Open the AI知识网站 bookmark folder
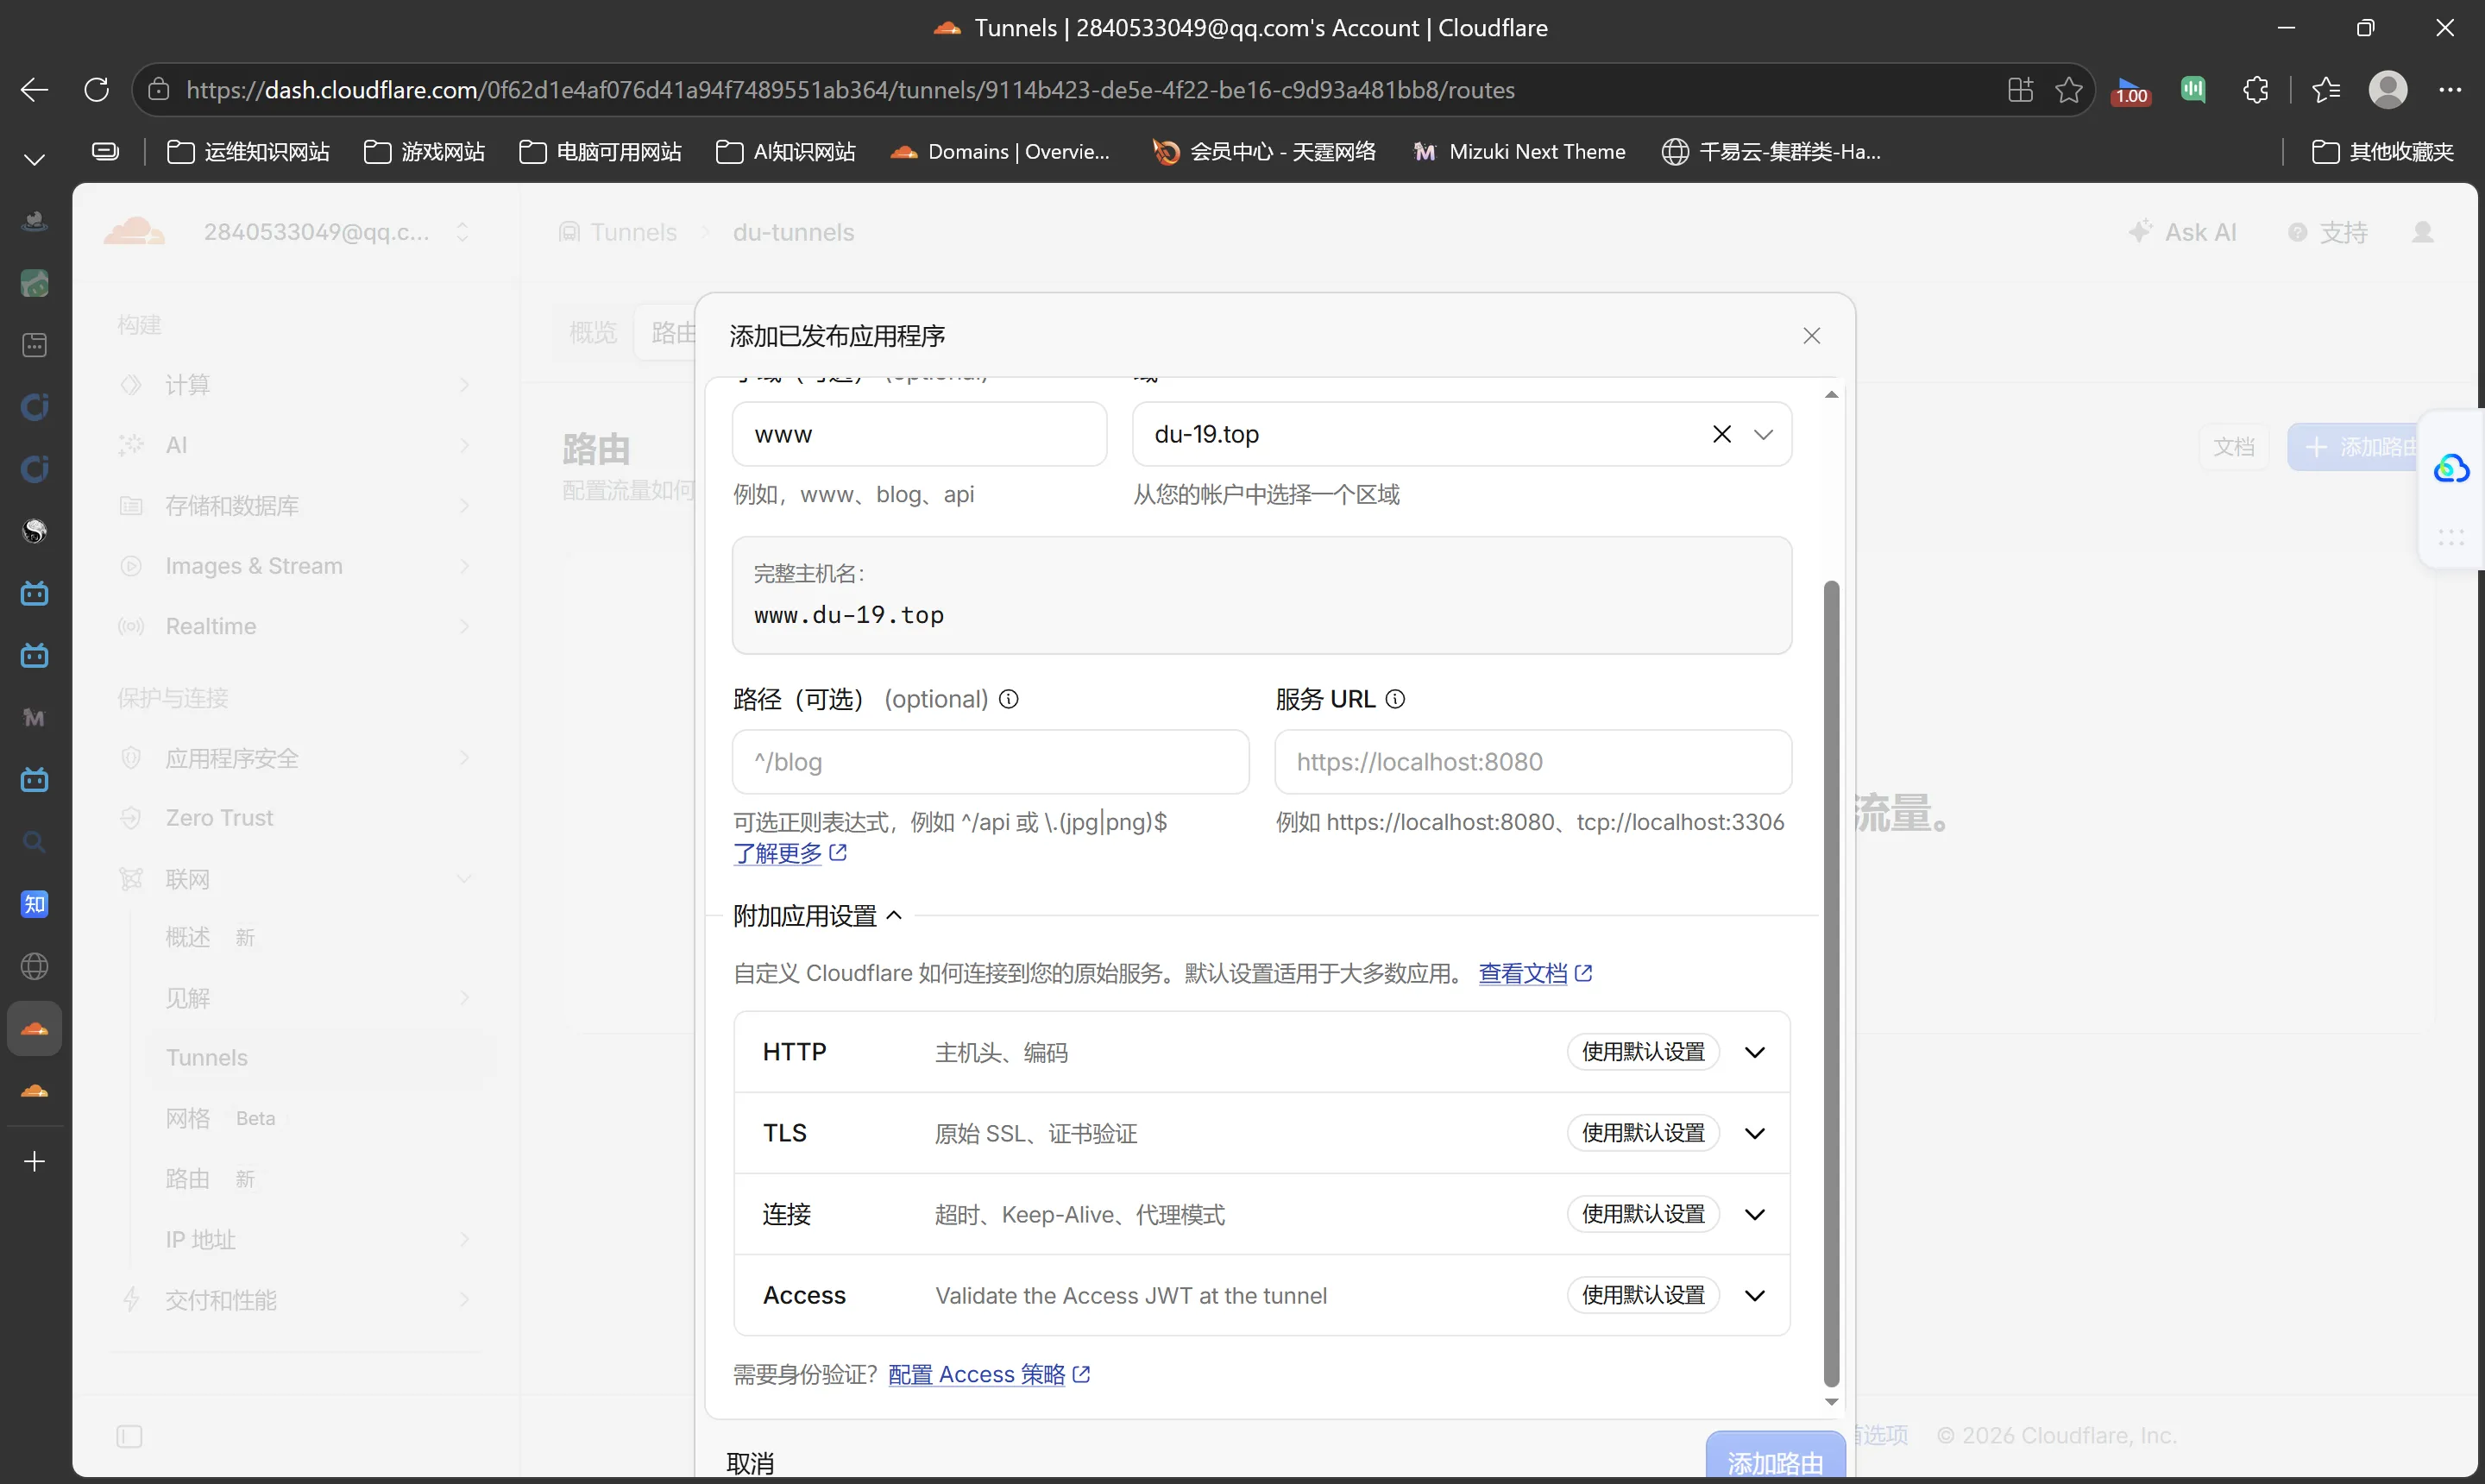This screenshot has width=2485, height=1484. click(786, 151)
